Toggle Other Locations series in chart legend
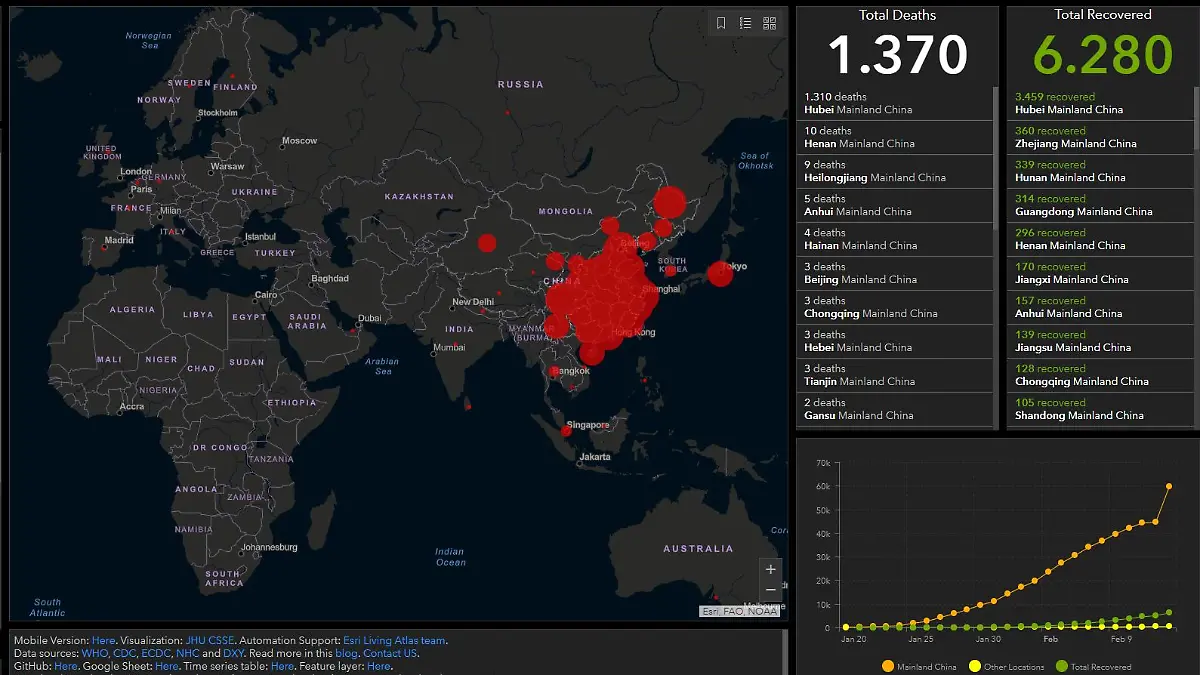This screenshot has width=1200, height=675. (1005, 666)
